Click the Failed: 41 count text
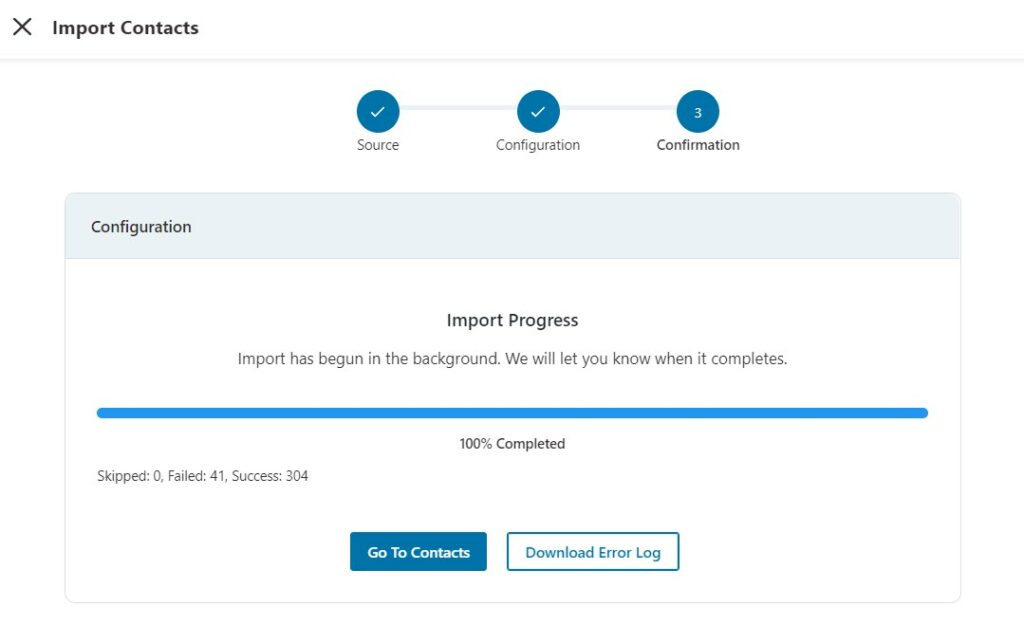 pyautogui.click(x=196, y=476)
